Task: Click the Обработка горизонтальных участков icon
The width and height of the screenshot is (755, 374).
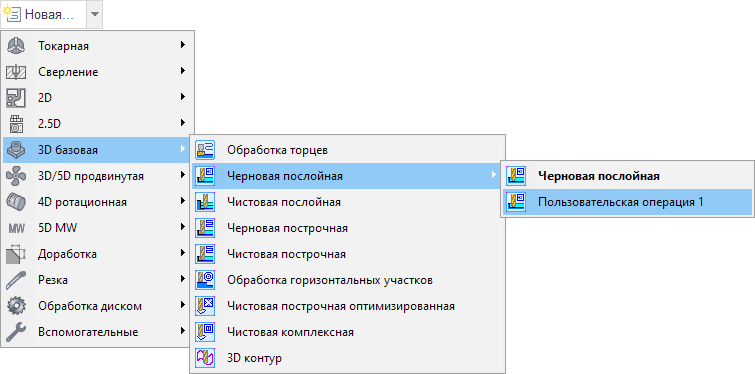Action: 205,280
